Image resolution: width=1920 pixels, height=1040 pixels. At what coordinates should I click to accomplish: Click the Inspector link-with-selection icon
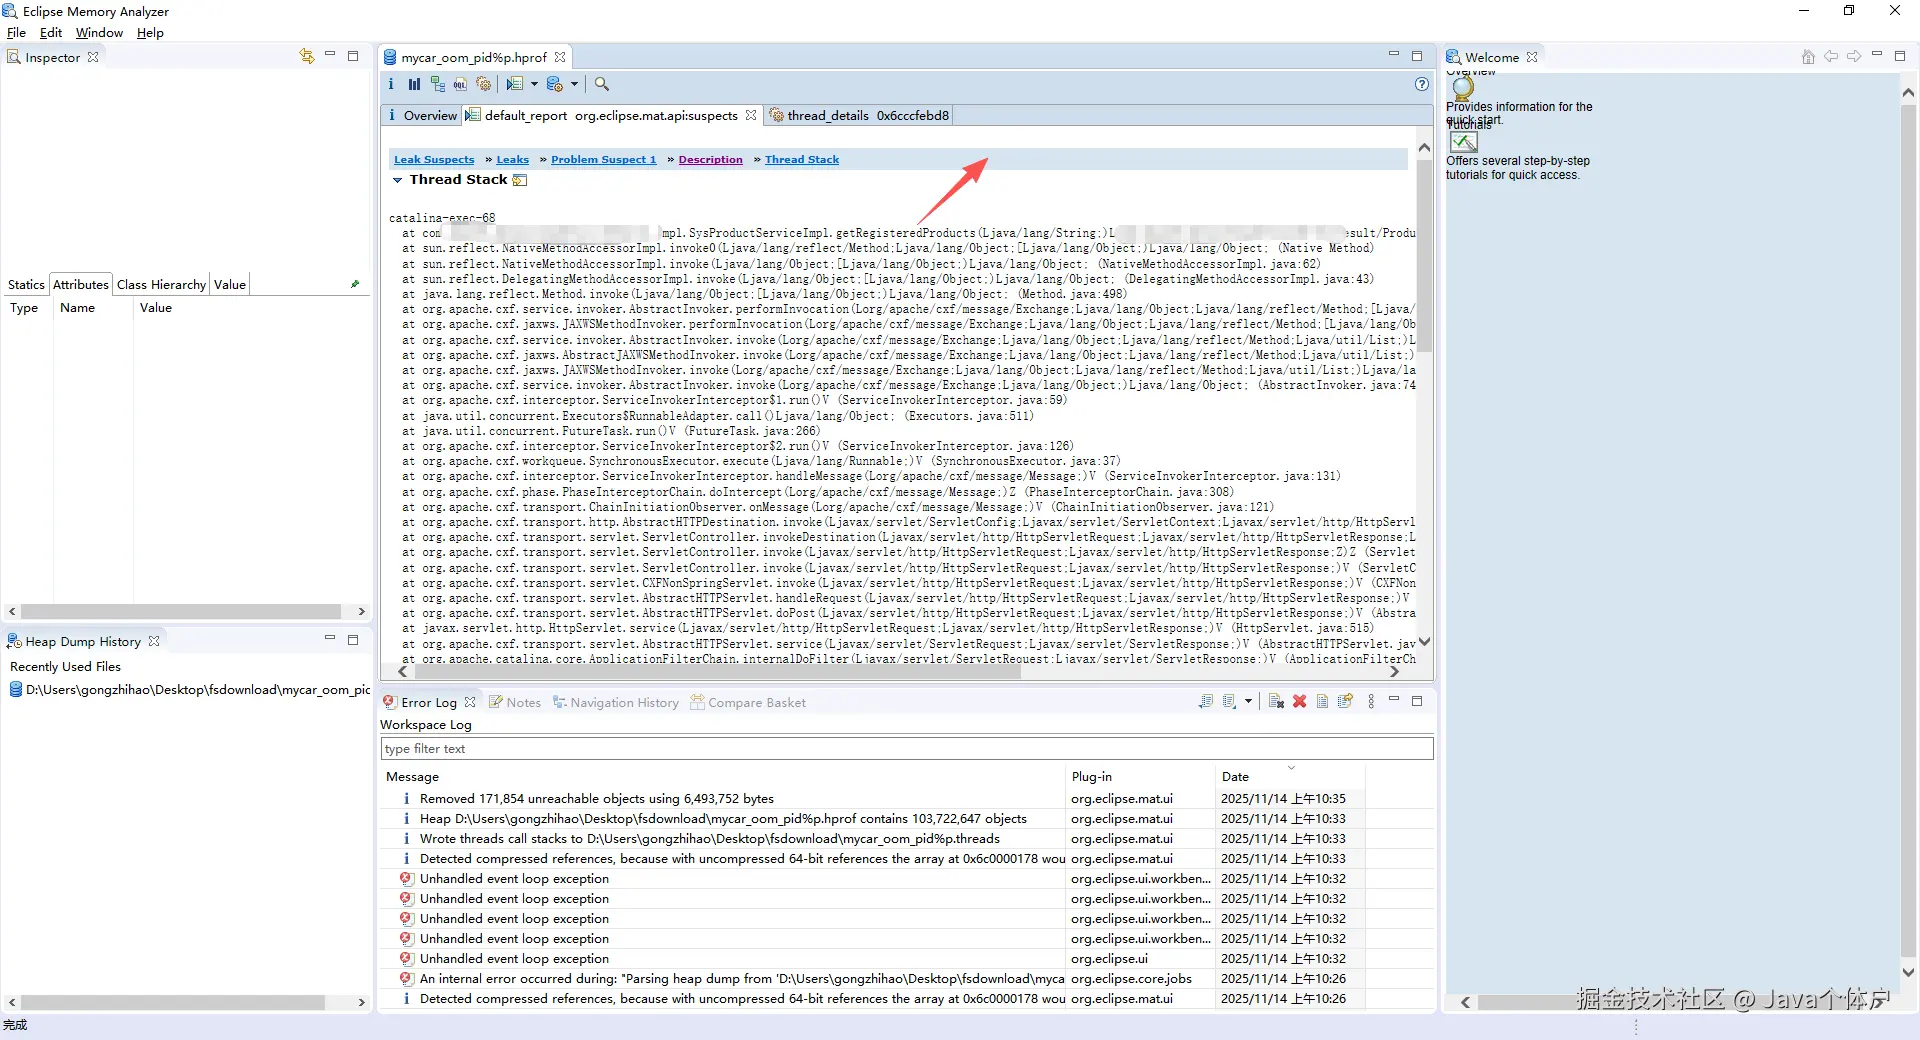tap(307, 56)
